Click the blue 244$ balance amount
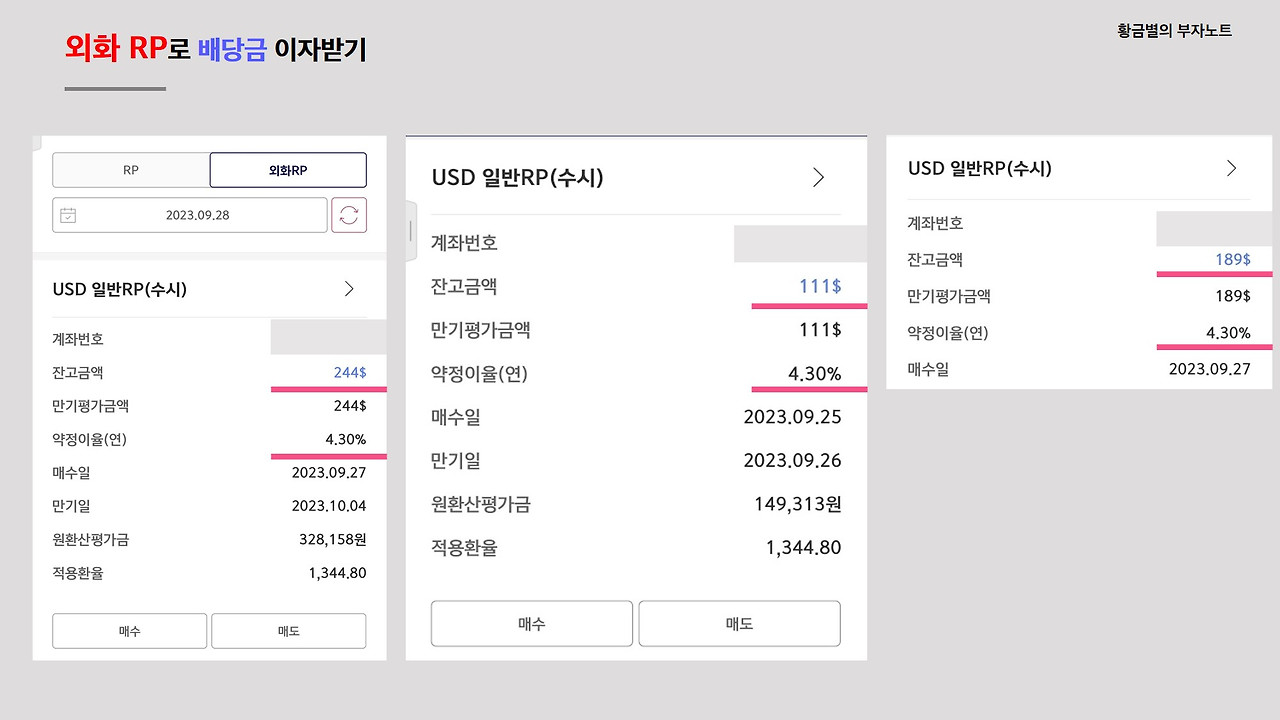The height and width of the screenshot is (720, 1280). coord(350,373)
